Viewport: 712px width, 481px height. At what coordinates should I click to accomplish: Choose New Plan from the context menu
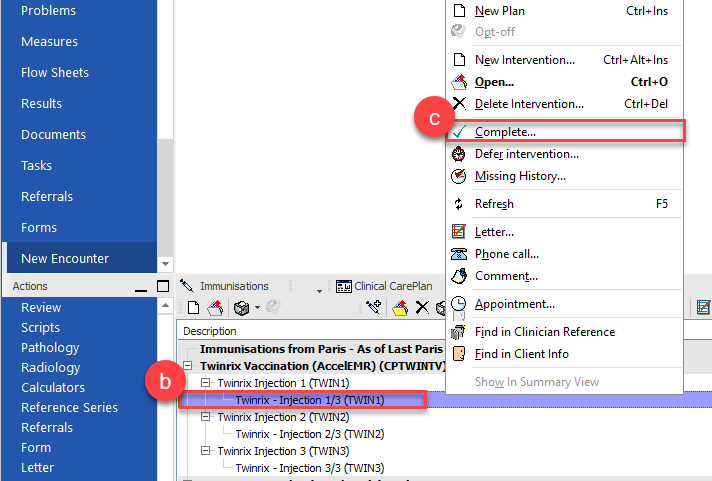tap(564, 11)
